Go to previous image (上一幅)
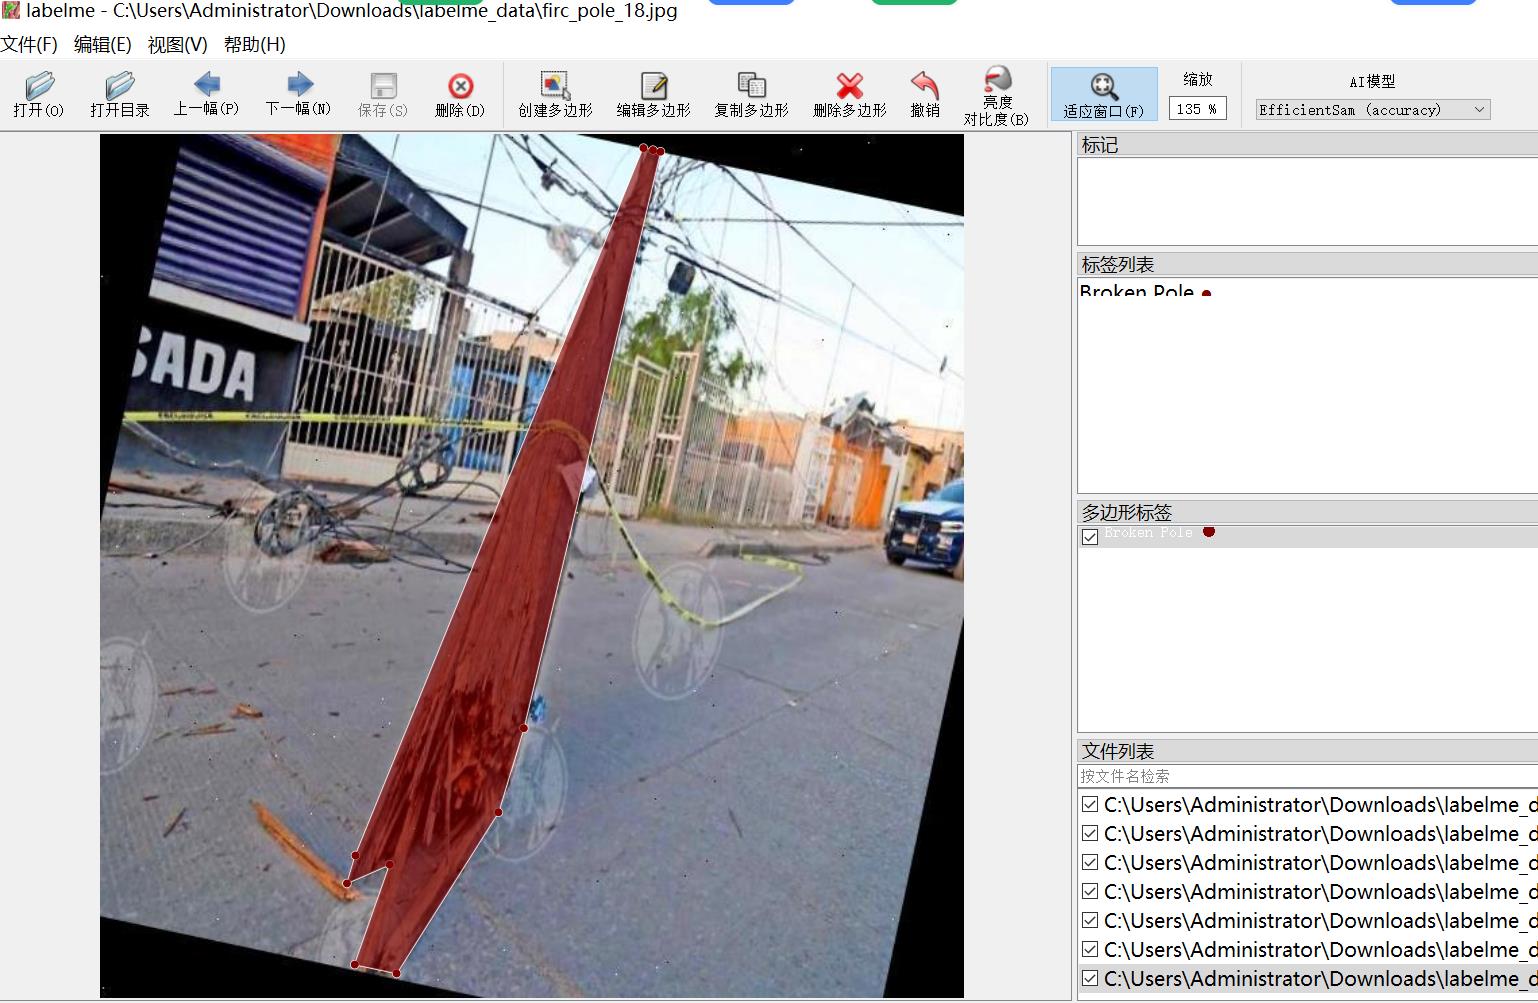The width and height of the screenshot is (1538, 1003). (x=206, y=85)
